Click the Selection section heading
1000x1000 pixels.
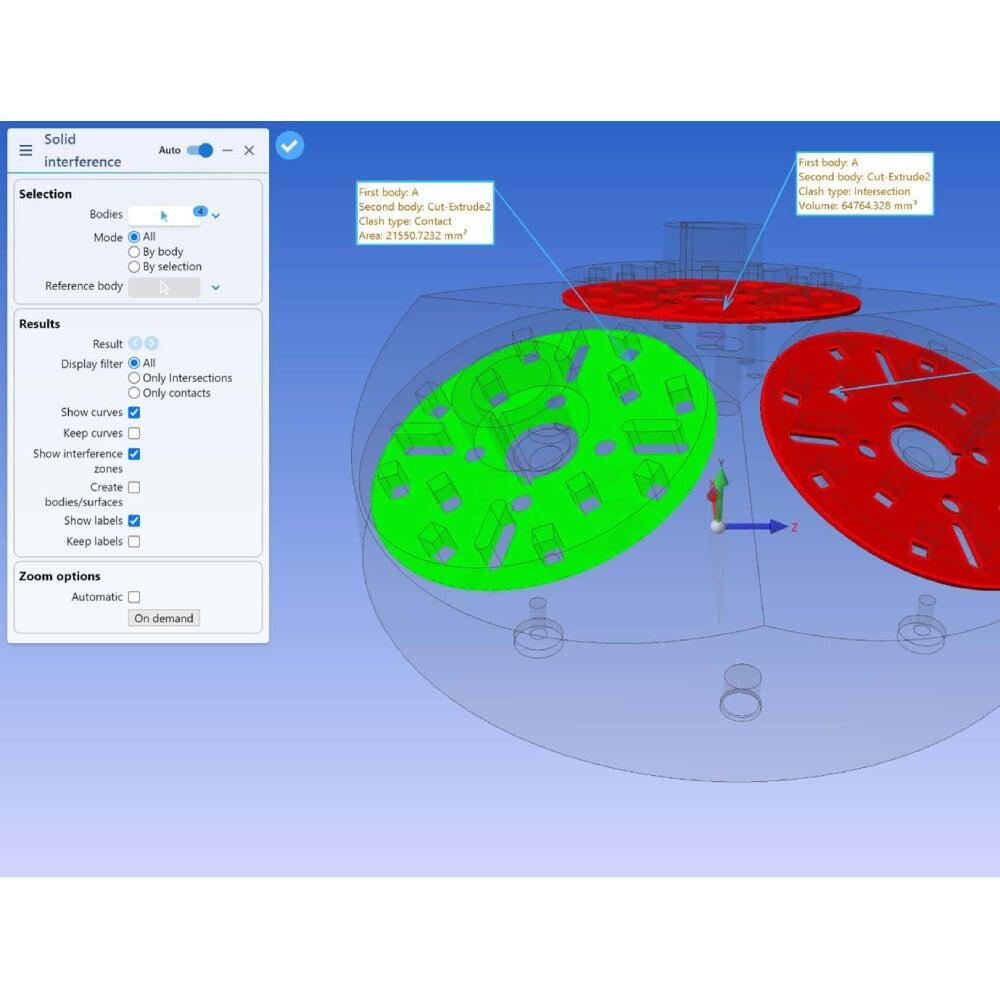(x=45, y=194)
